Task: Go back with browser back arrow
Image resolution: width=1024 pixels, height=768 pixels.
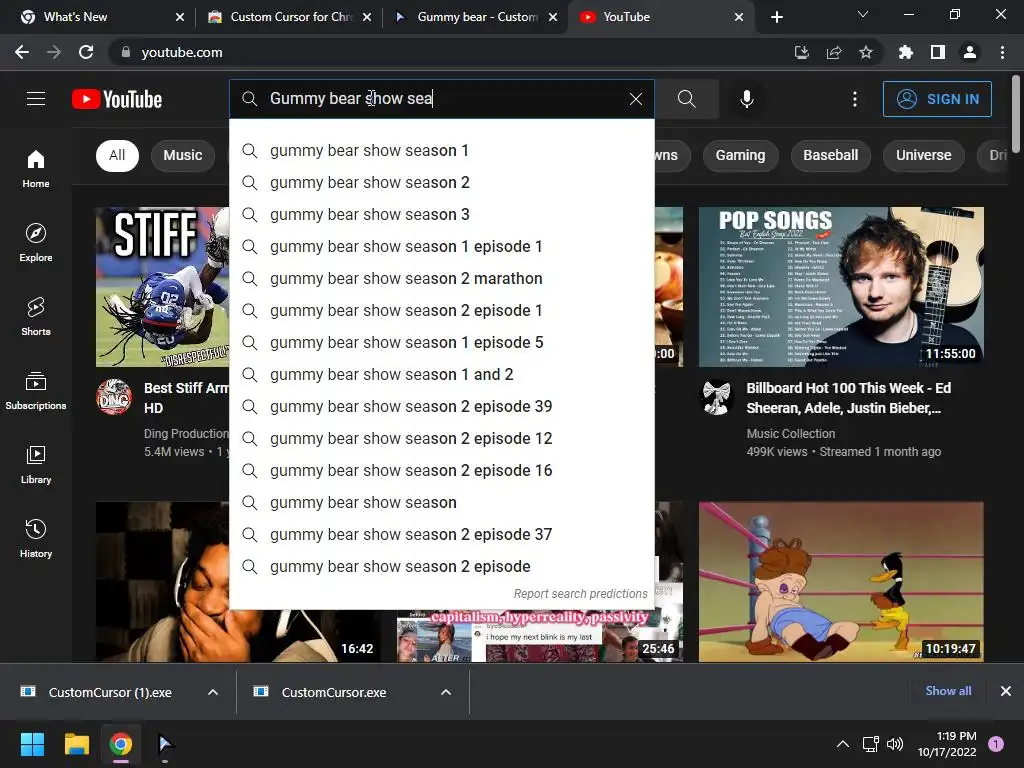Action: point(22,52)
